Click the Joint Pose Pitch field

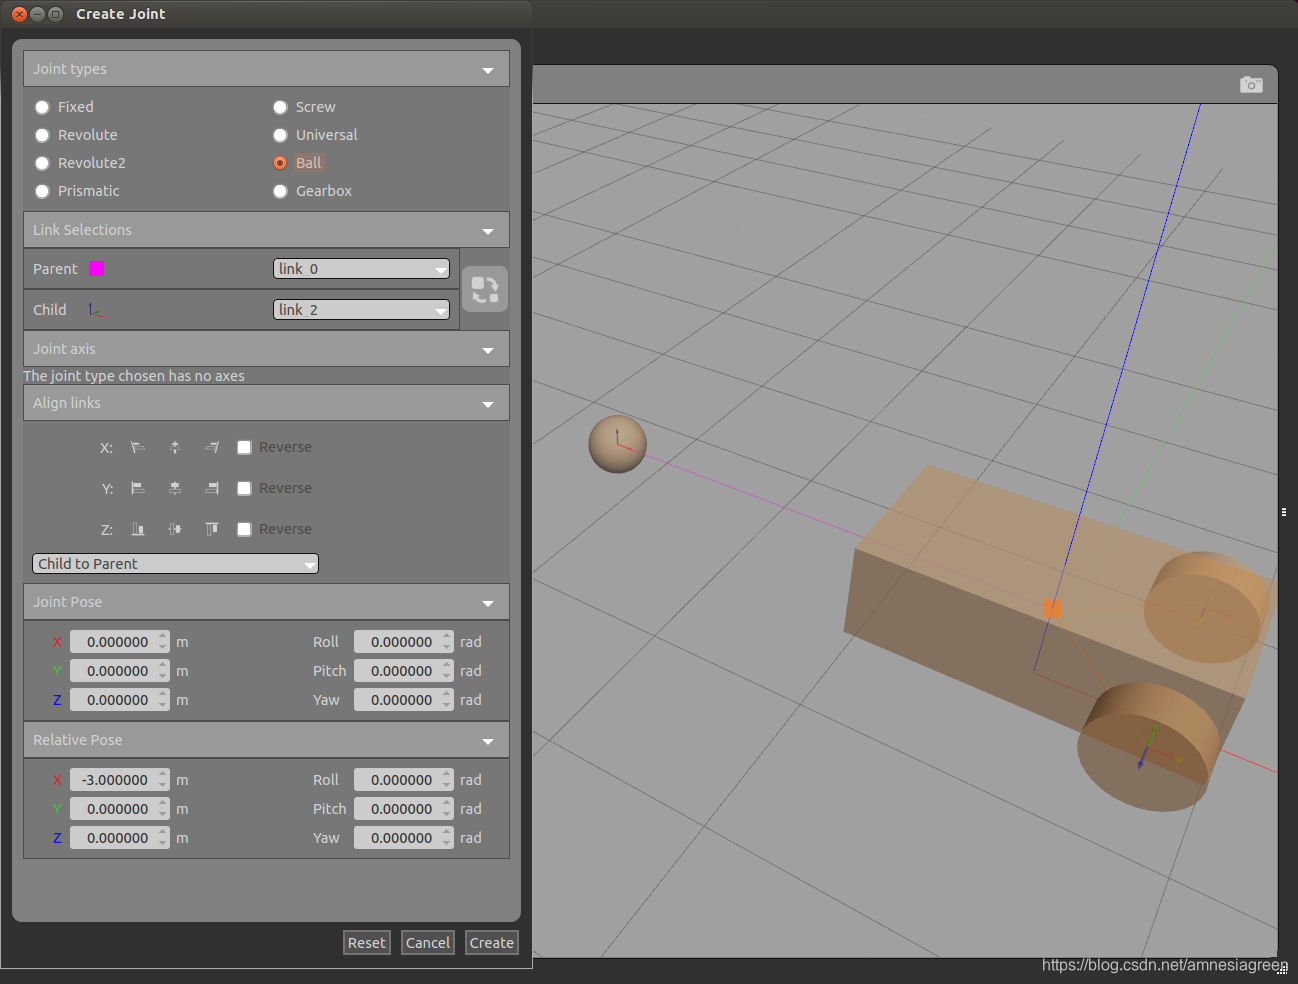[x=404, y=671]
